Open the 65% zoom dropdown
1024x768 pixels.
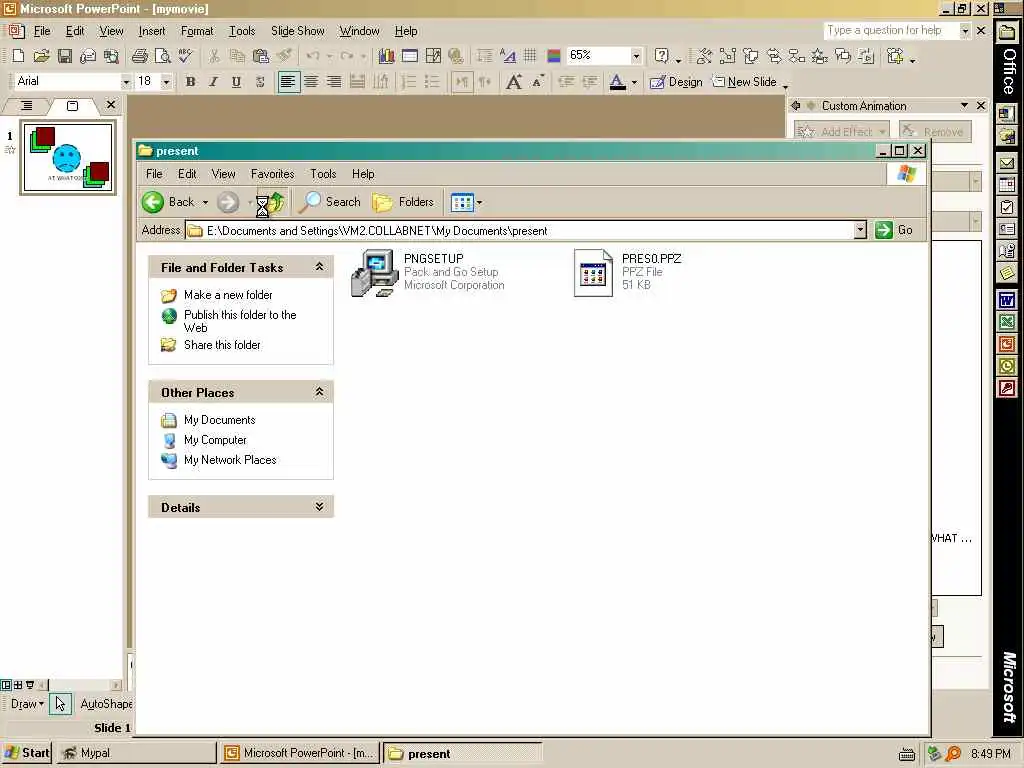coord(635,56)
